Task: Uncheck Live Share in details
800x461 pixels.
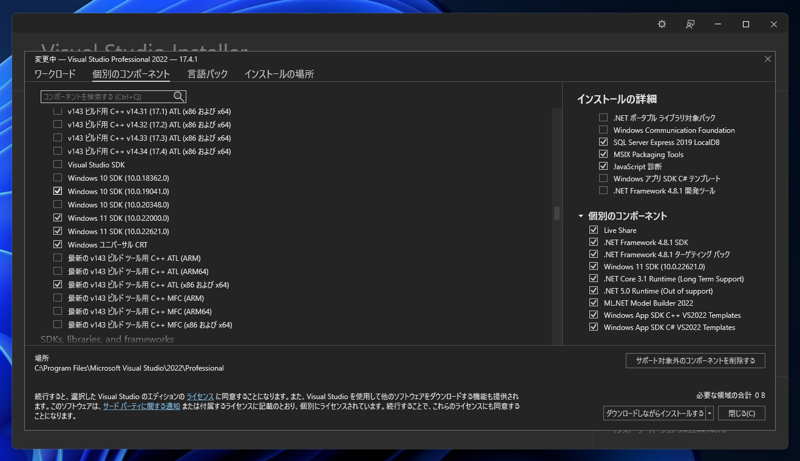Action: coord(593,230)
